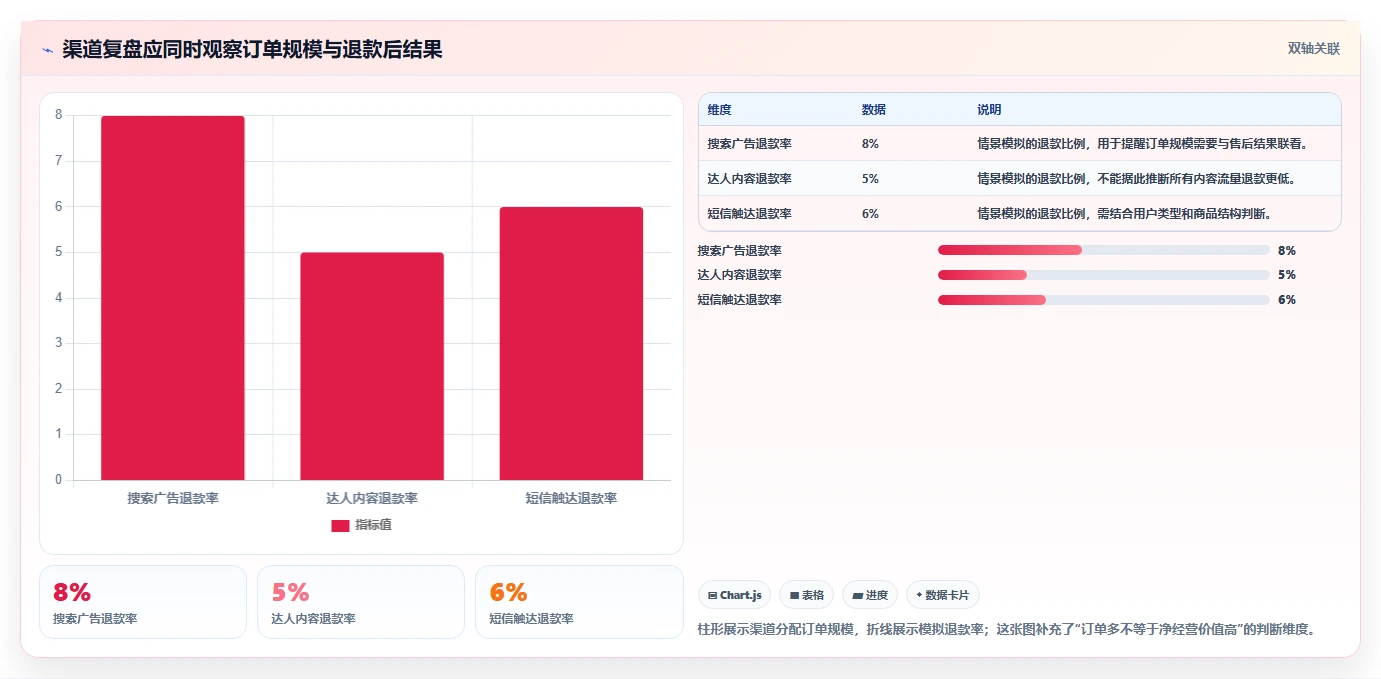Click the 短信触达退款率 x-axis label
The width and height of the screenshot is (1381, 679).
(x=571, y=498)
